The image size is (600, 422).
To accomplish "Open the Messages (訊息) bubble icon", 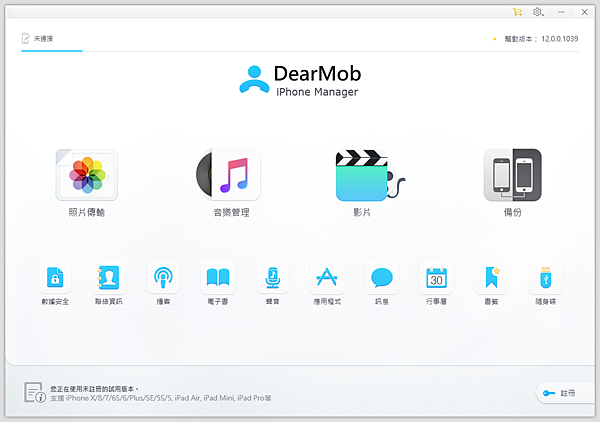I will [x=382, y=277].
